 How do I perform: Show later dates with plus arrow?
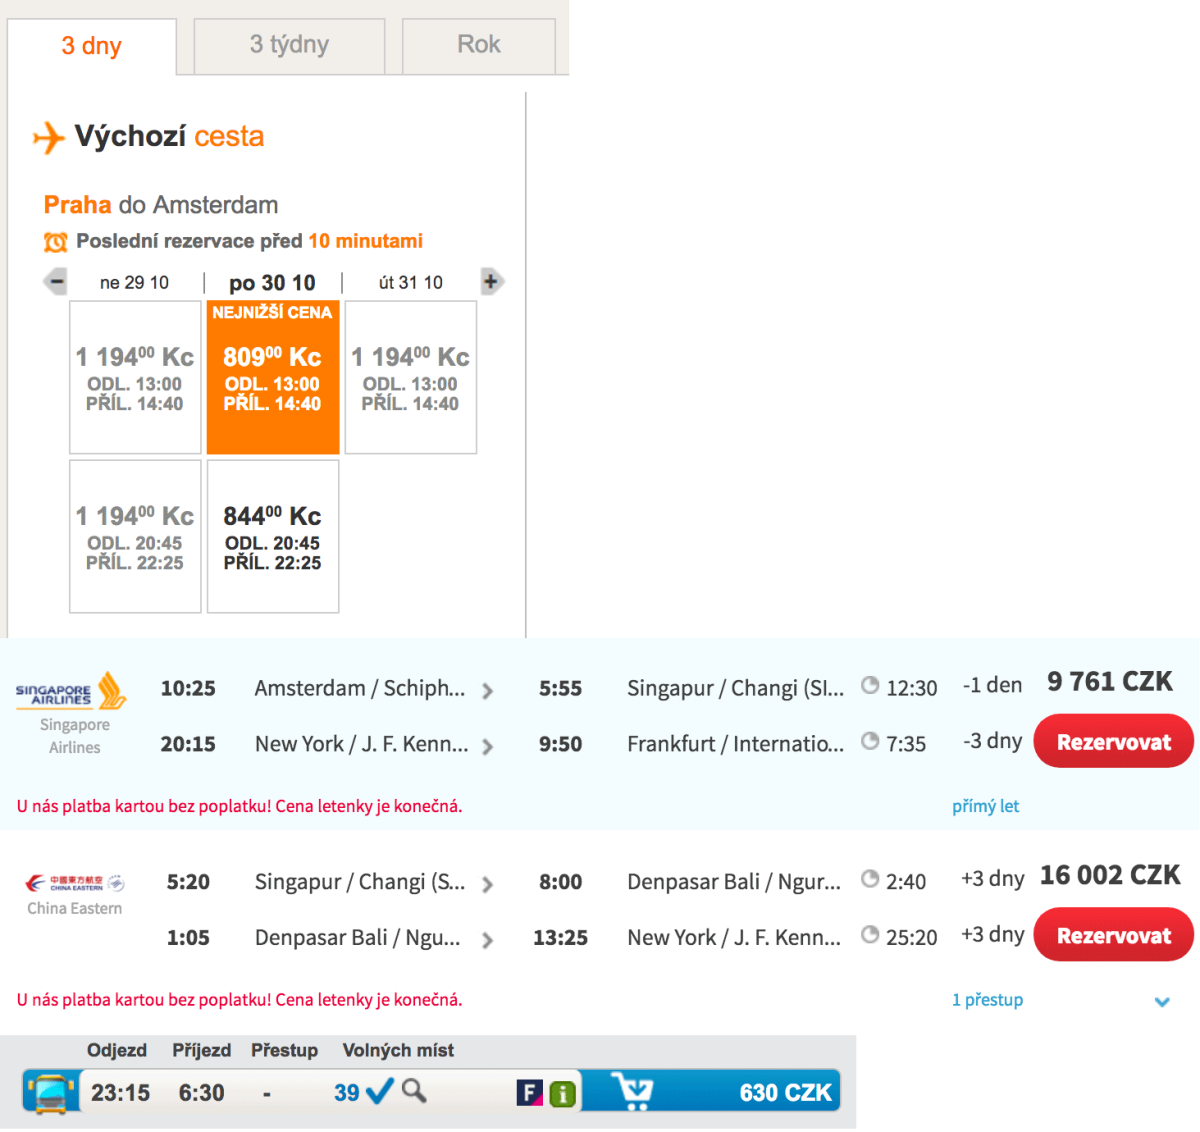click(x=490, y=282)
